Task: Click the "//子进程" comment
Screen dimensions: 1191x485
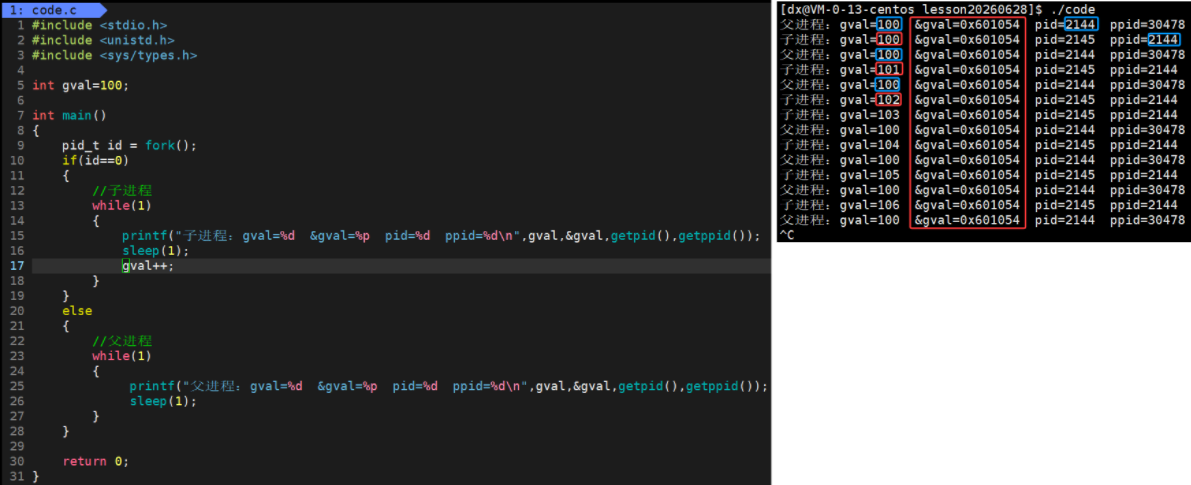Action: point(122,191)
